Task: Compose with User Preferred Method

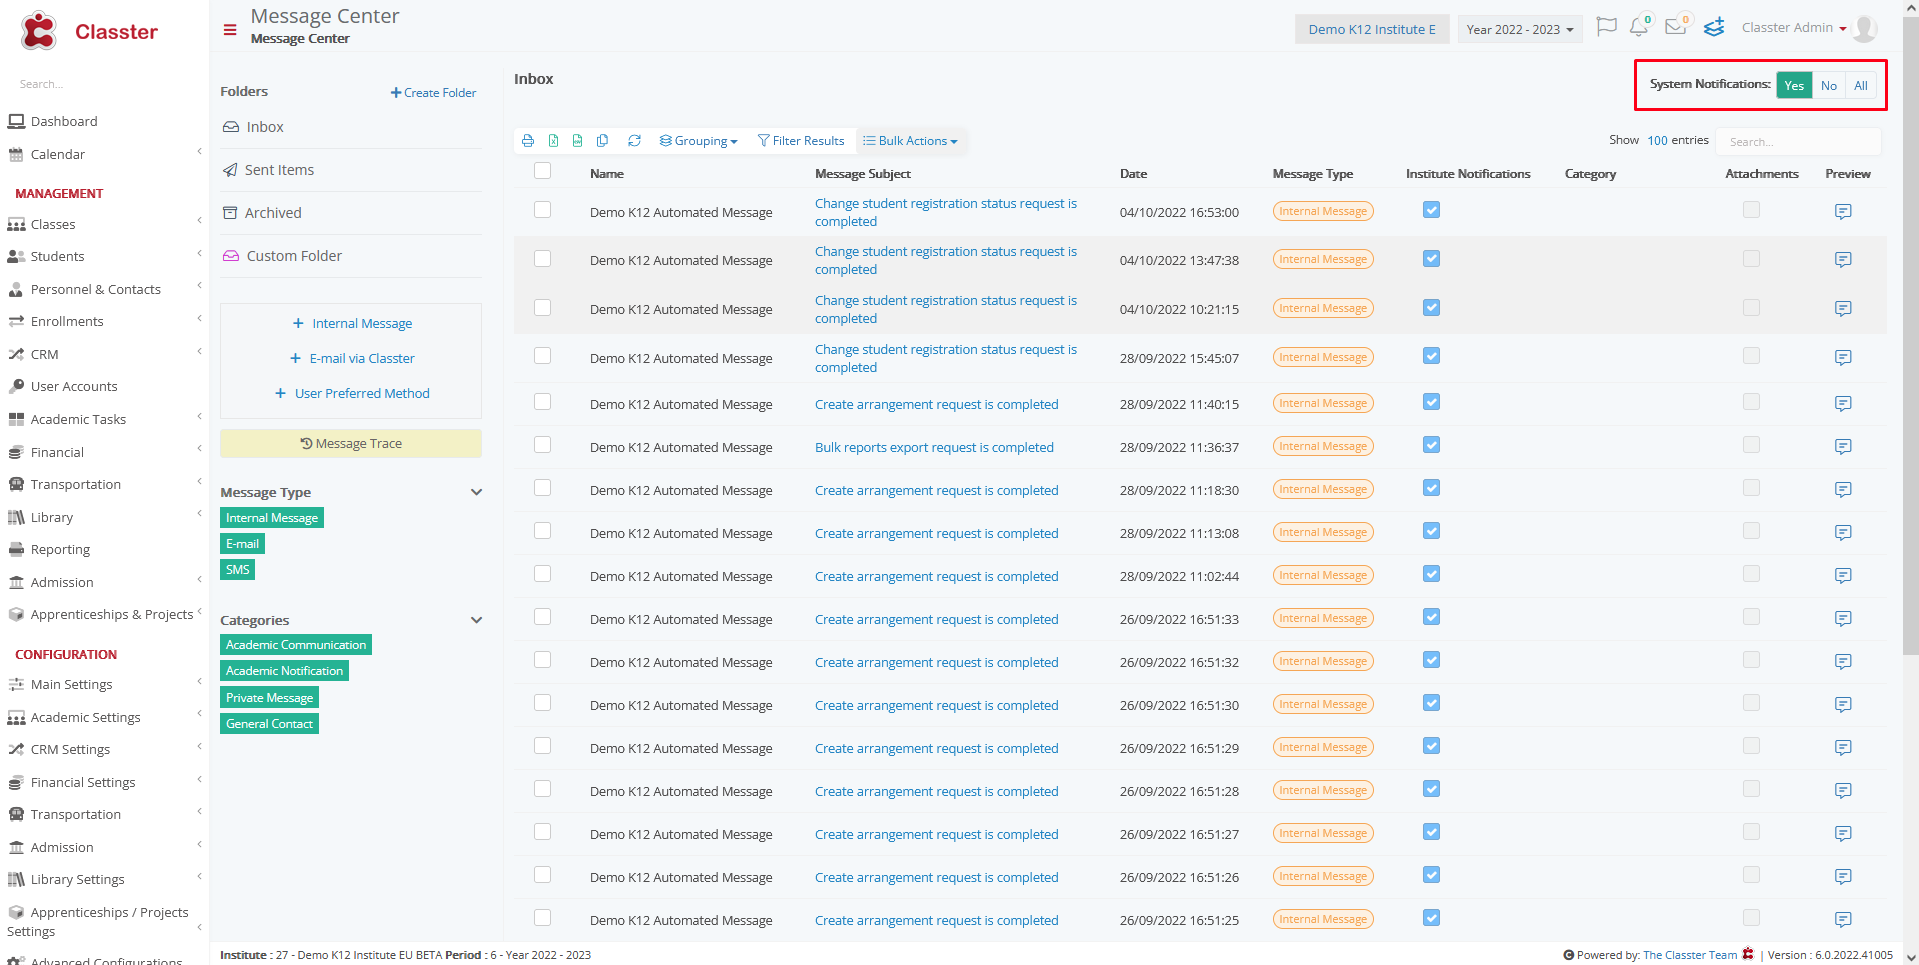Action: click(x=352, y=393)
